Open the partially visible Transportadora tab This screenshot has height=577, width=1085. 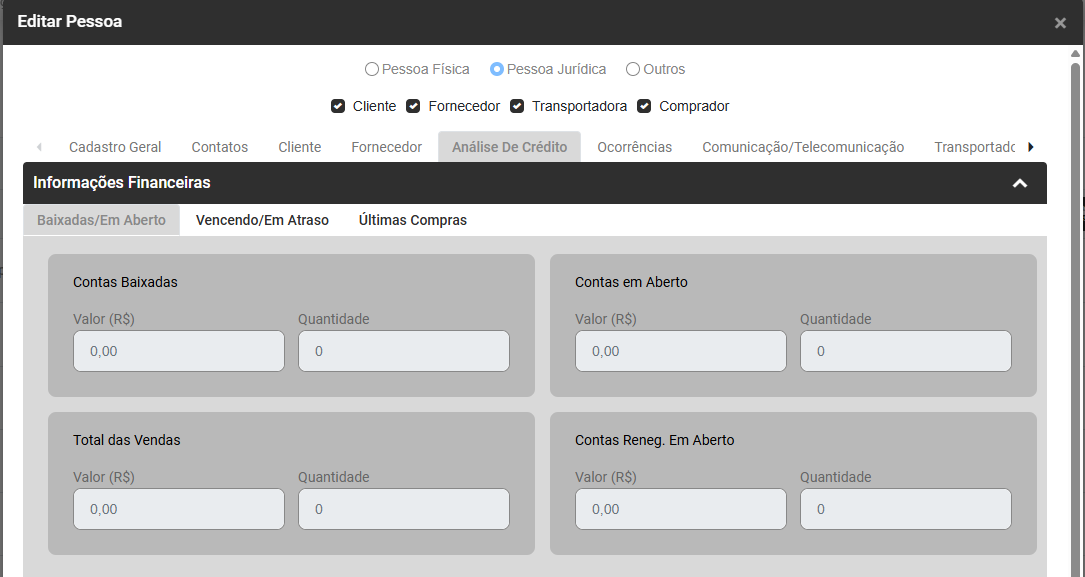coord(974,147)
